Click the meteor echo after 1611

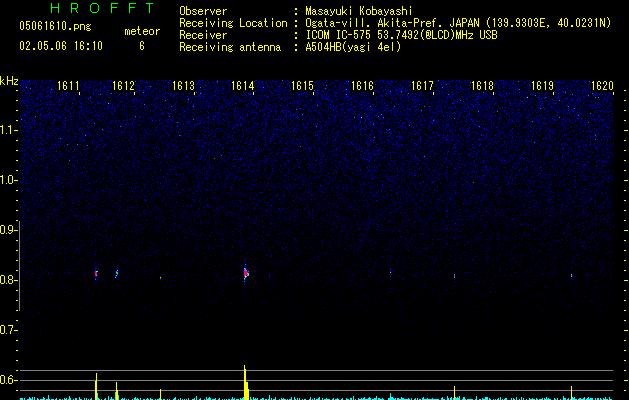point(96,274)
